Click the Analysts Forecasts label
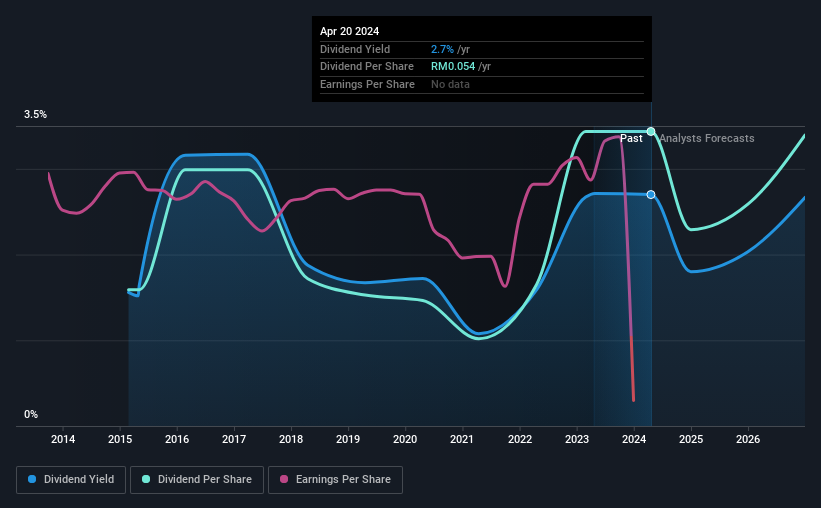Viewport: 821px width, 508px height. [x=707, y=138]
